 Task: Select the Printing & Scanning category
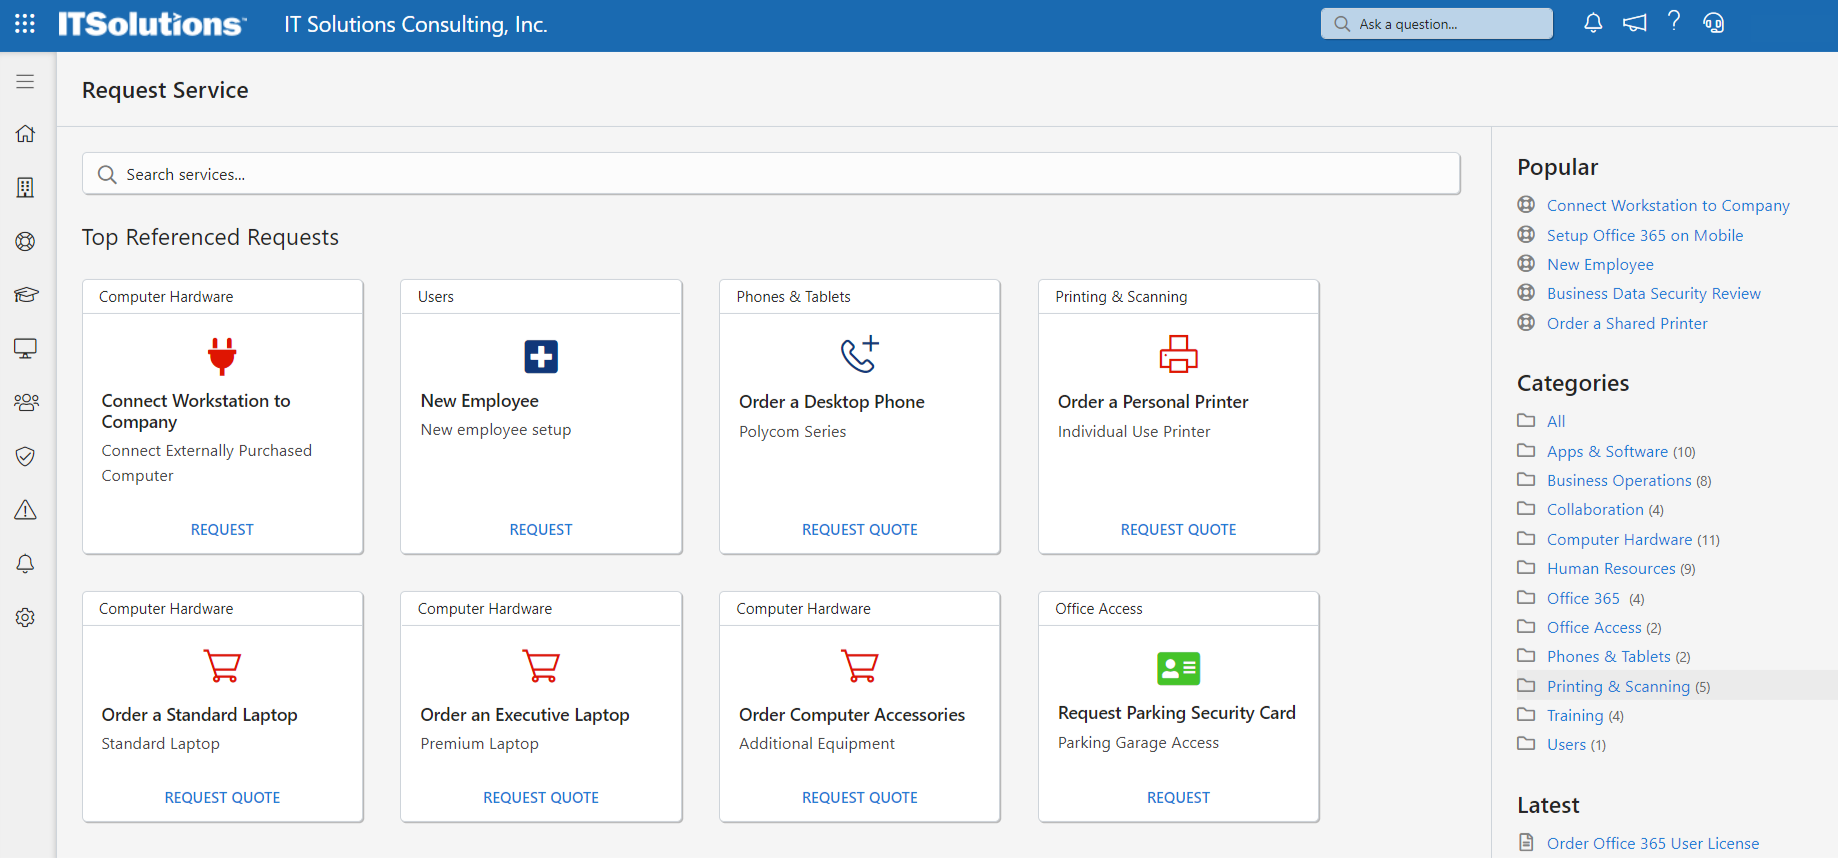pyautogui.click(x=1617, y=686)
